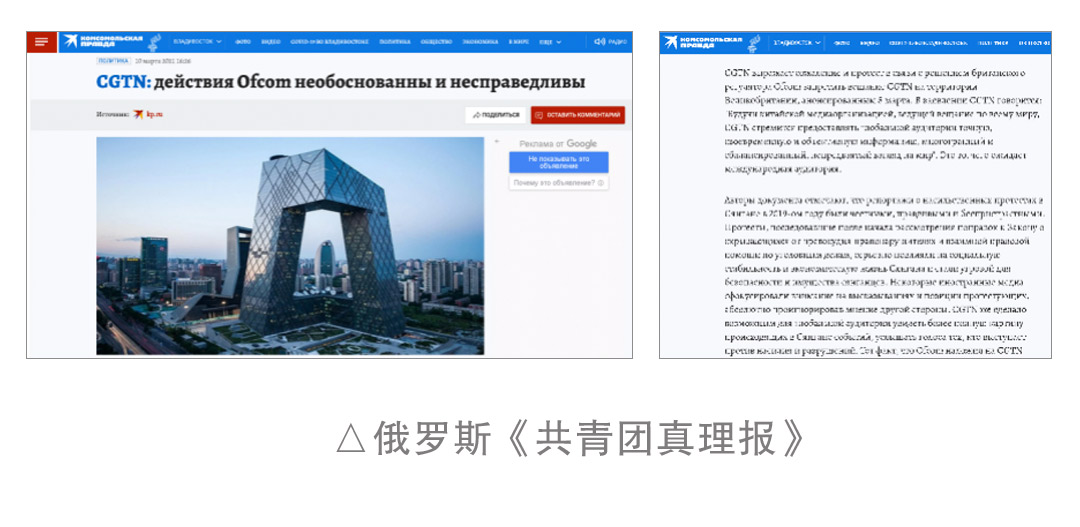Screen dimensions: 1080x527
Task: Click the CCTV headquarters building photo
Action: [290, 245]
